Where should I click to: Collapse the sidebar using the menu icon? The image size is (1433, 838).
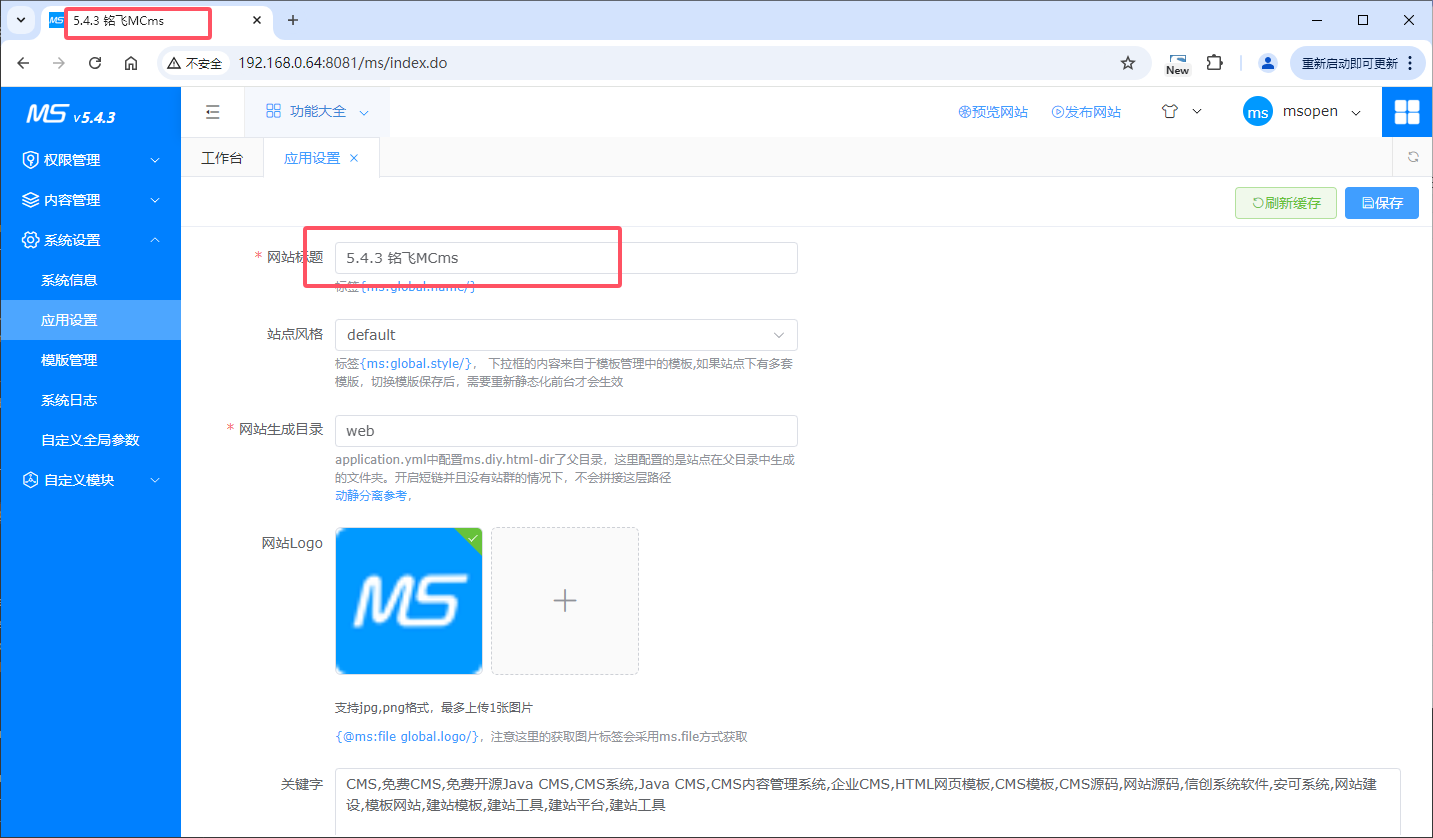click(x=212, y=111)
